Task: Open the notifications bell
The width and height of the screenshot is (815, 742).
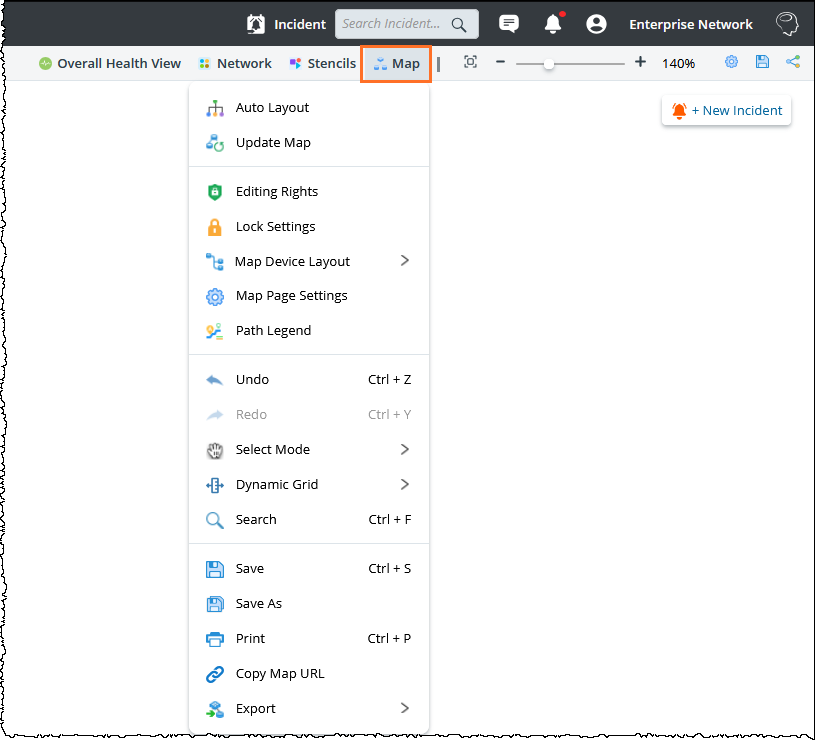Action: coord(553,24)
